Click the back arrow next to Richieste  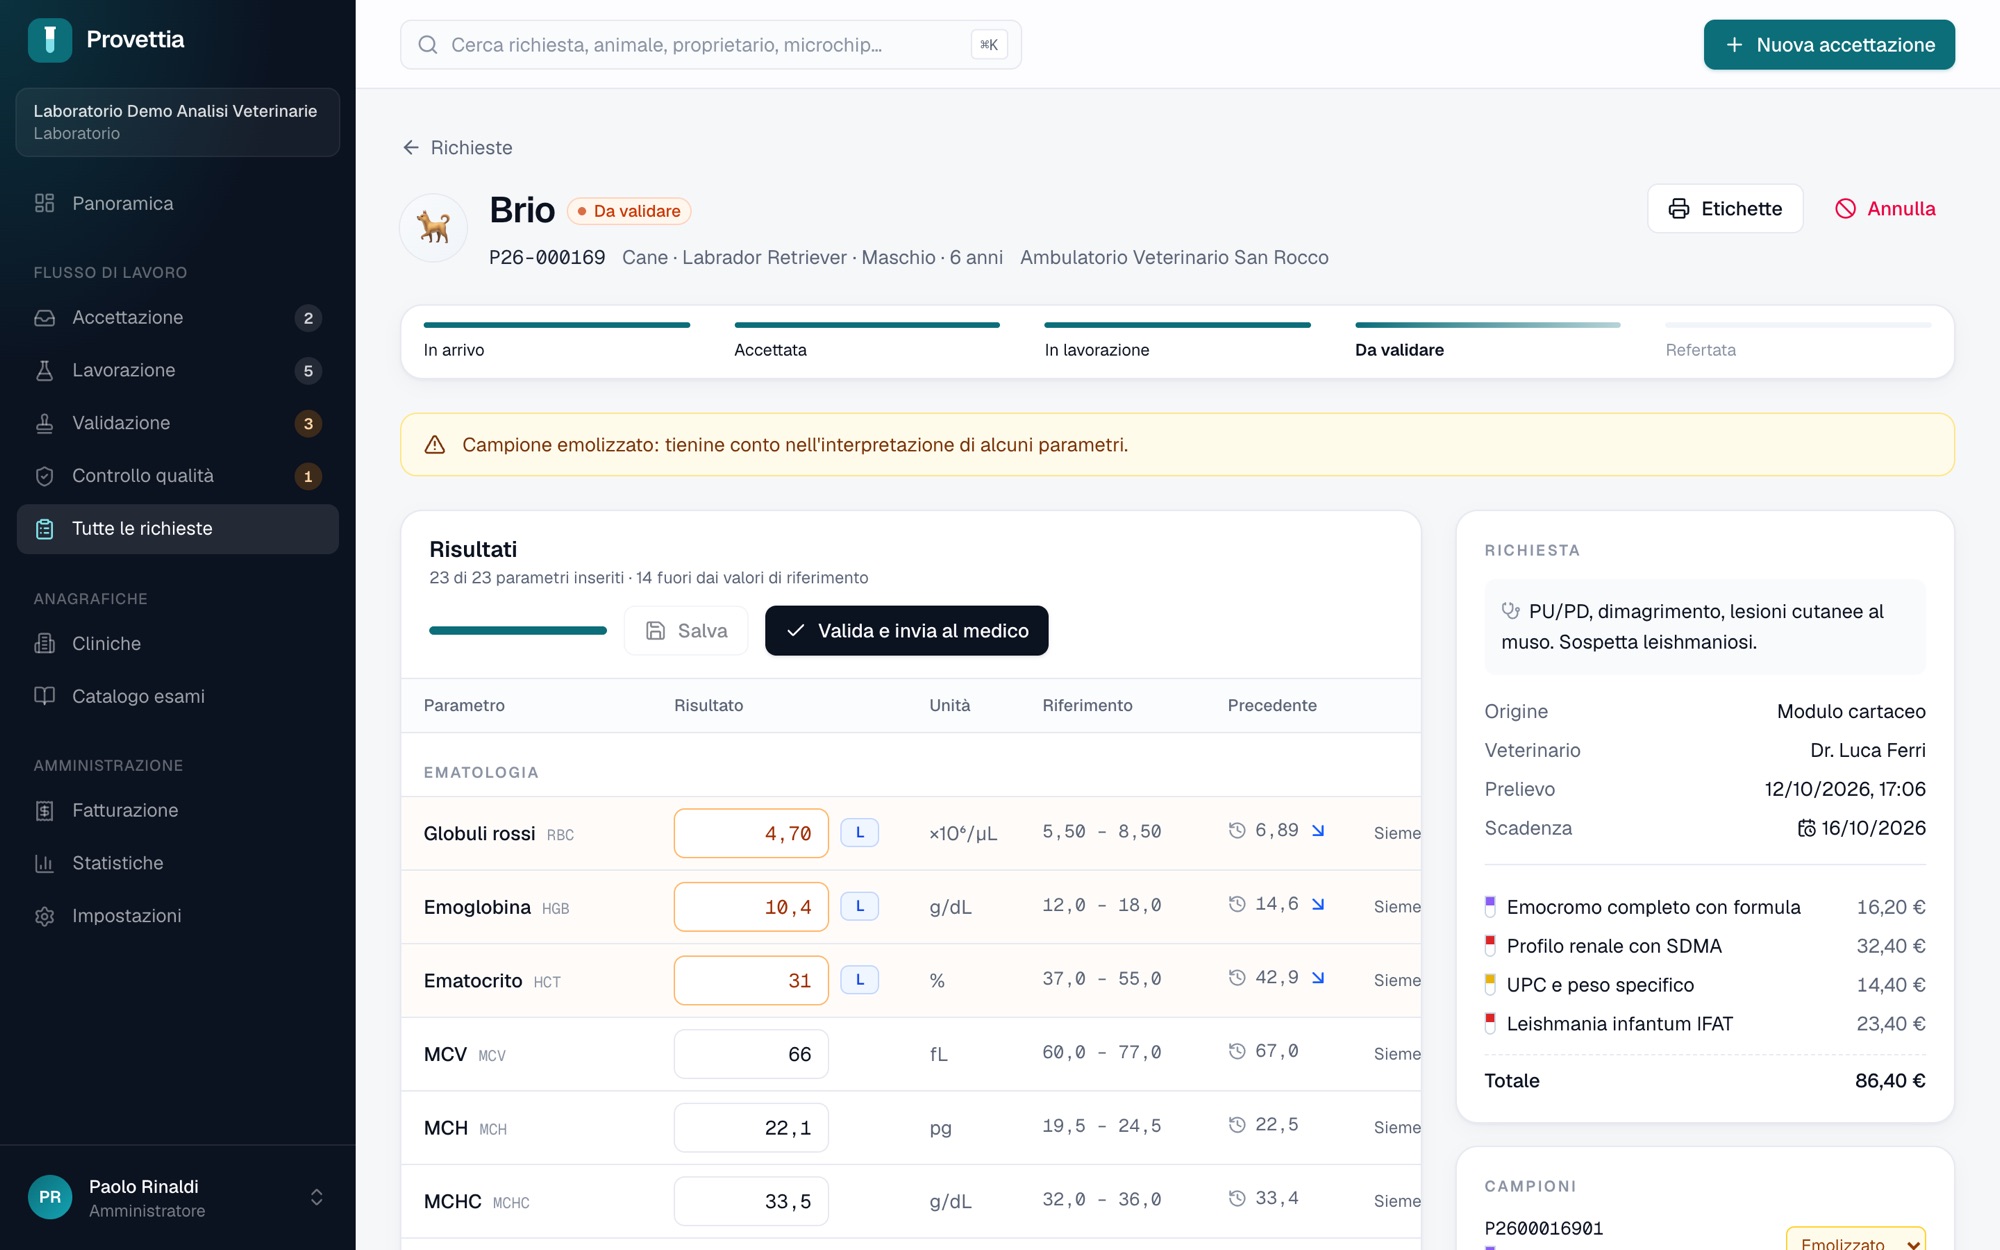tap(411, 147)
